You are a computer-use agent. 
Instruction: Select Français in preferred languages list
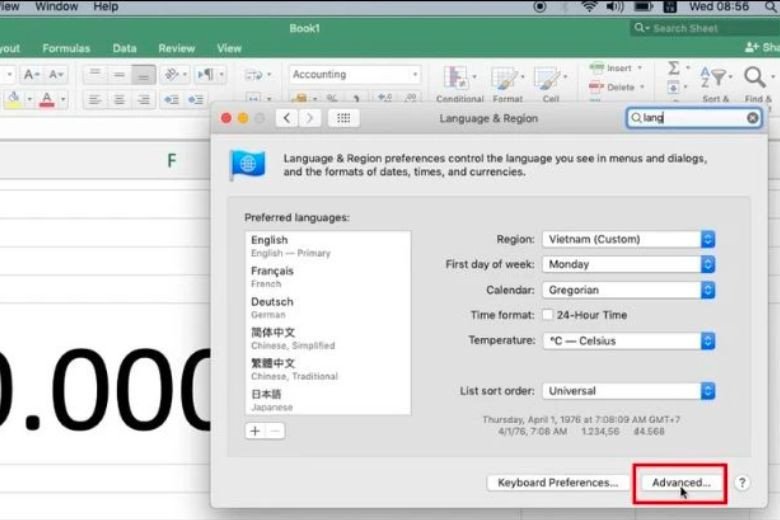[328, 277]
